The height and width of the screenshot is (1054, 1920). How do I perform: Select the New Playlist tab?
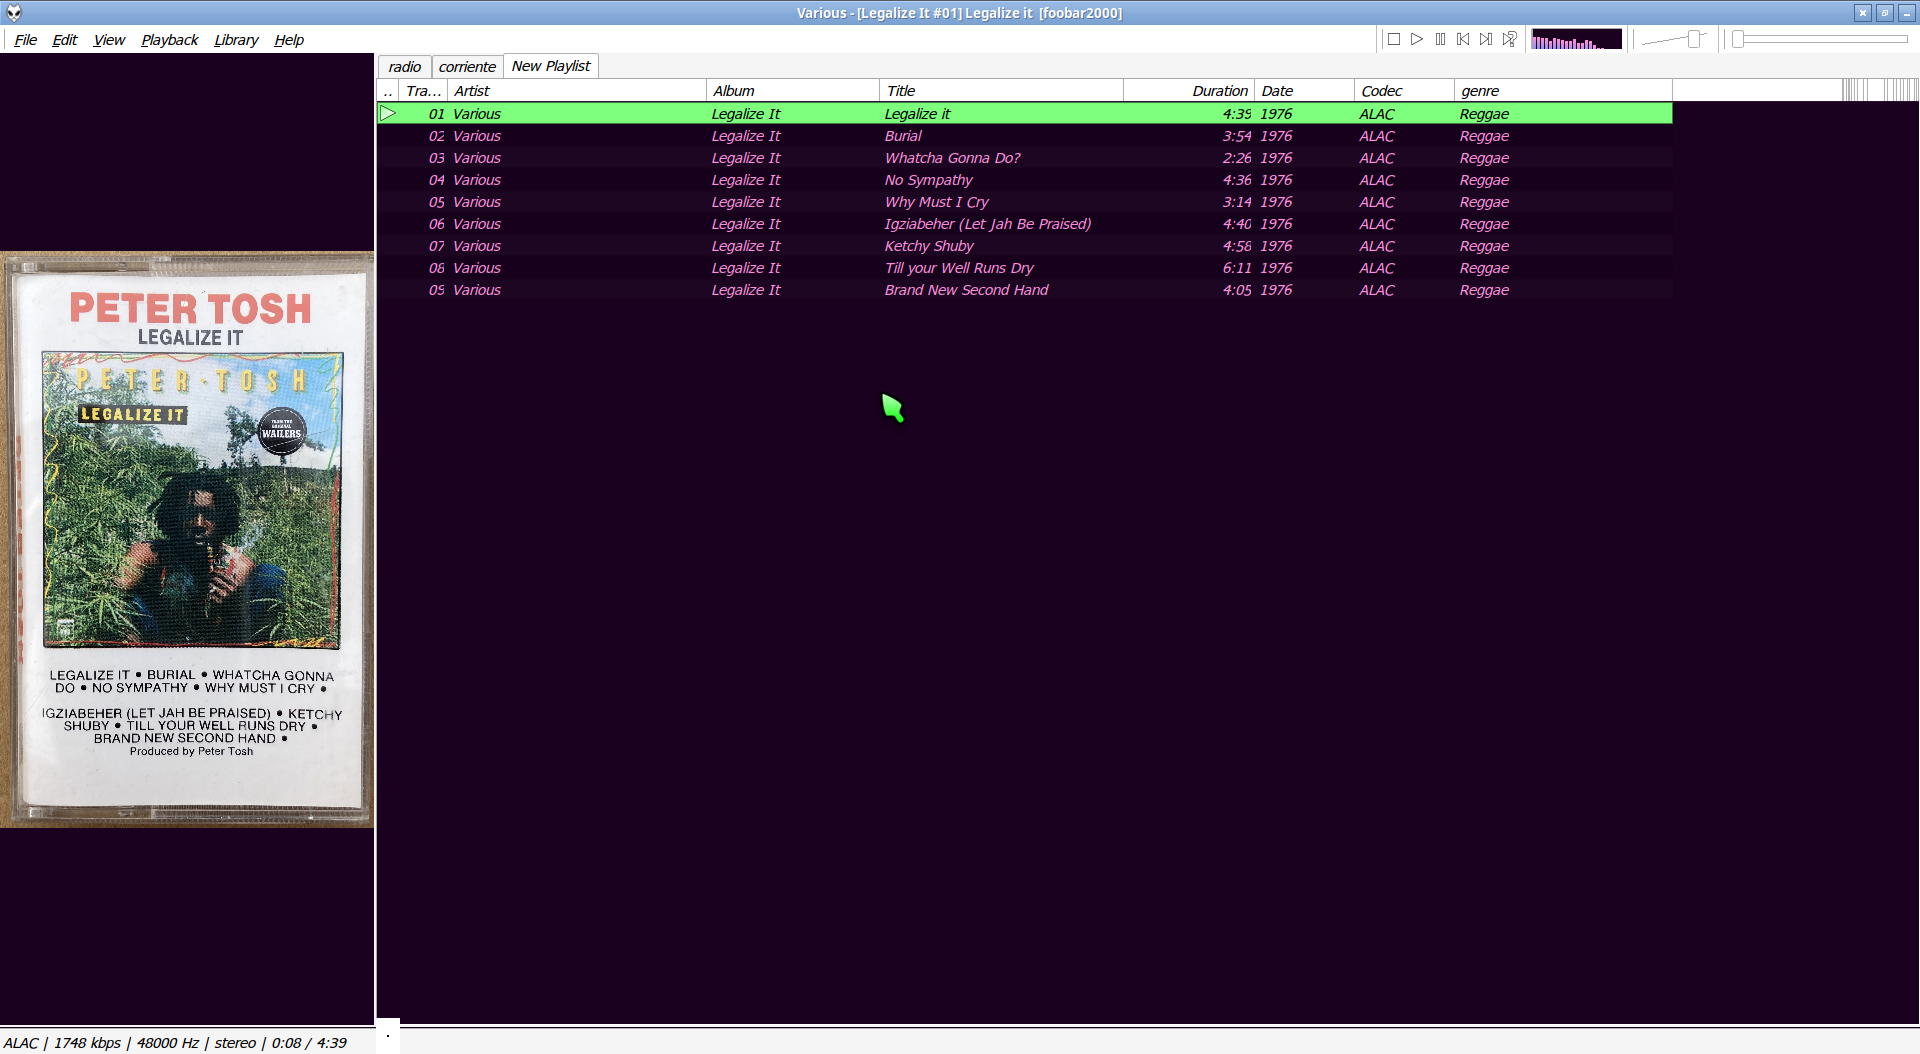click(551, 66)
